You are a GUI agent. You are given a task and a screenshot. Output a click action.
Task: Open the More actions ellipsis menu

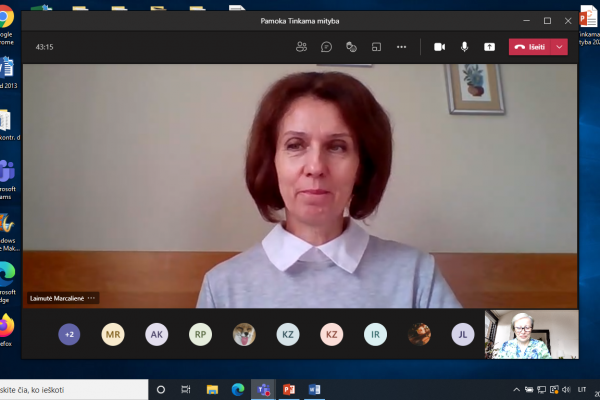click(401, 47)
